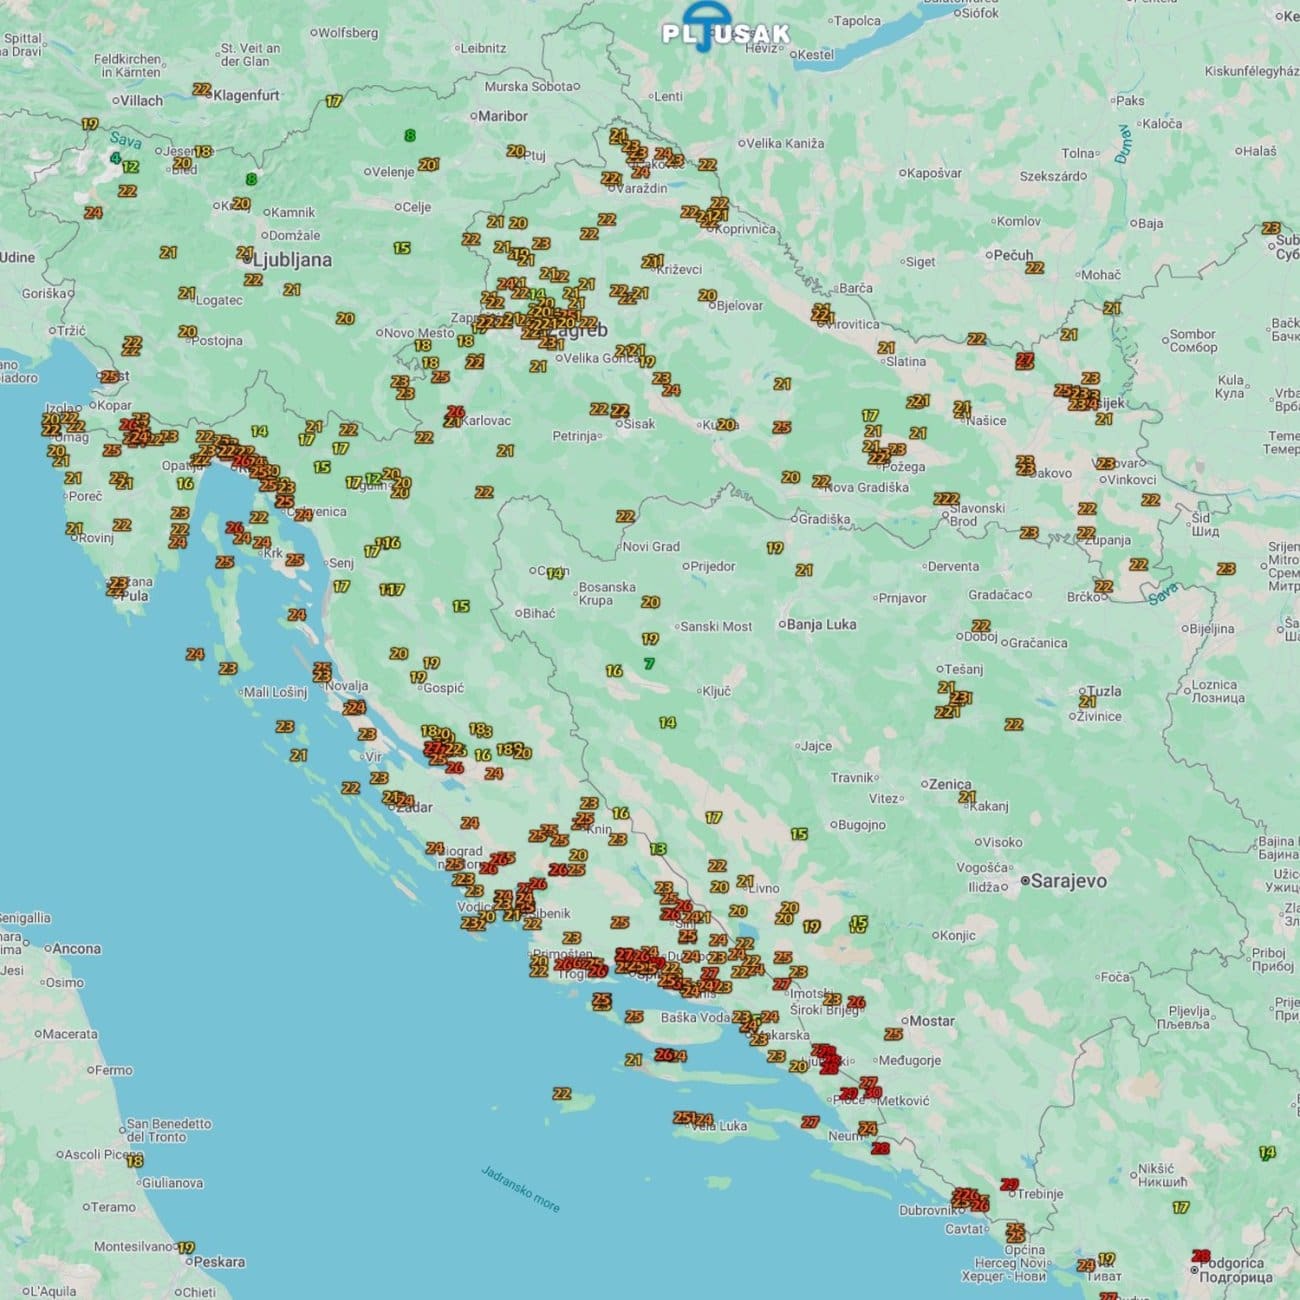Click the 18 marker near Ascoli Piceno
This screenshot has height=1300, width=1300.
134,1161
